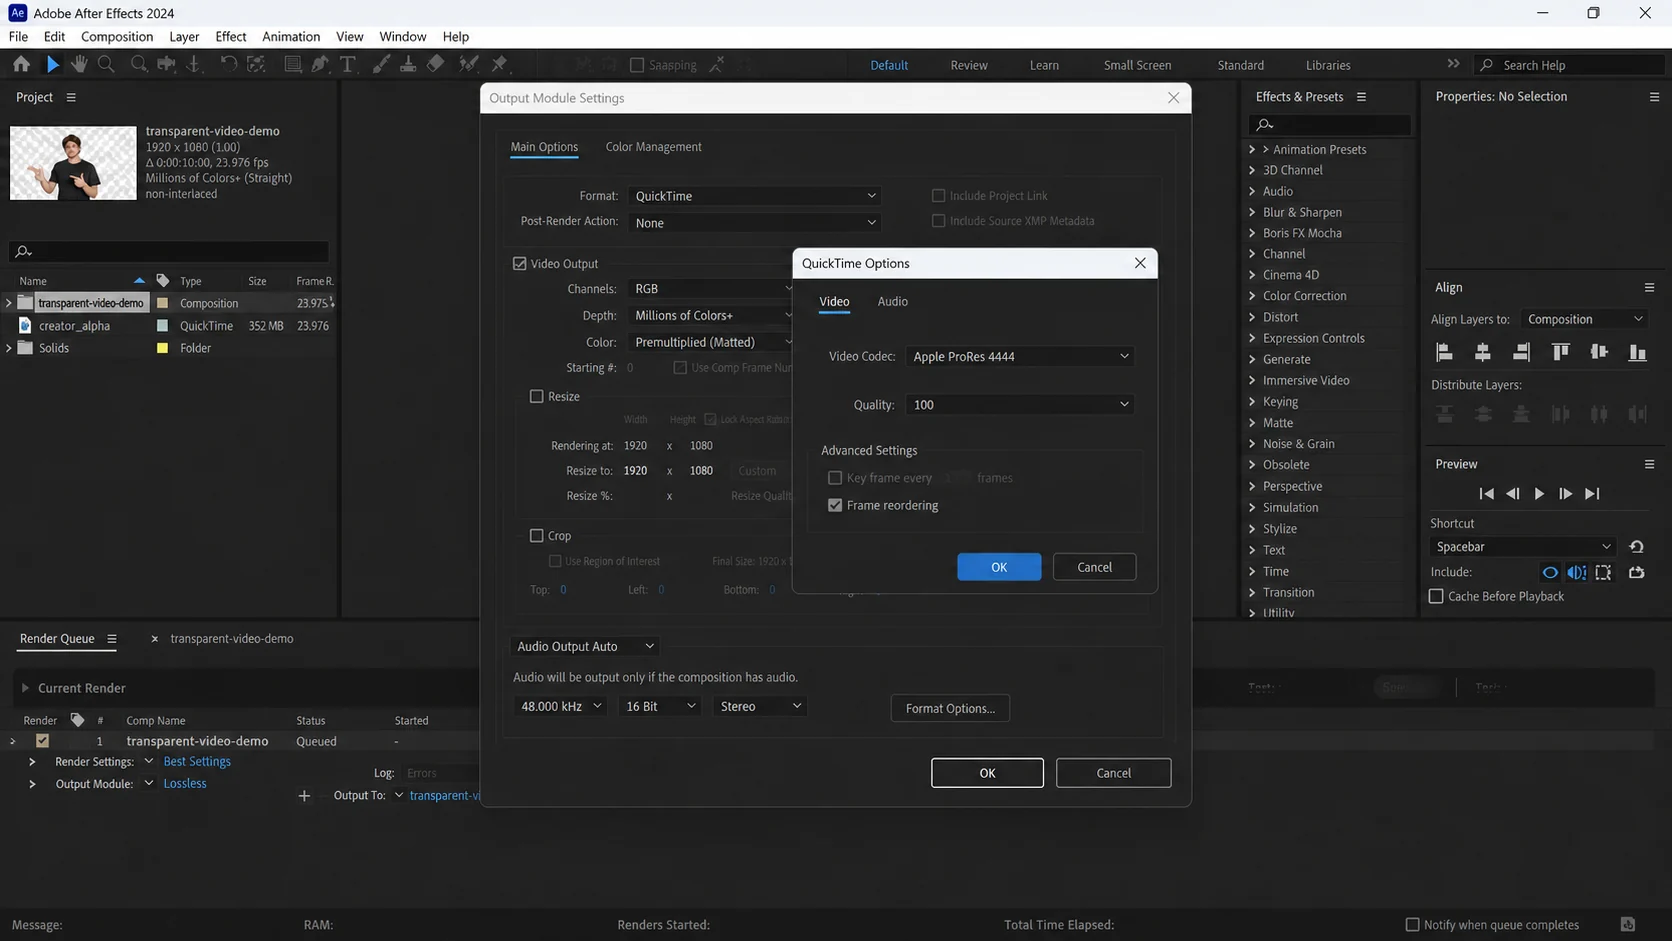
Task: Select the Eraser tool
Action: [436, 64]
